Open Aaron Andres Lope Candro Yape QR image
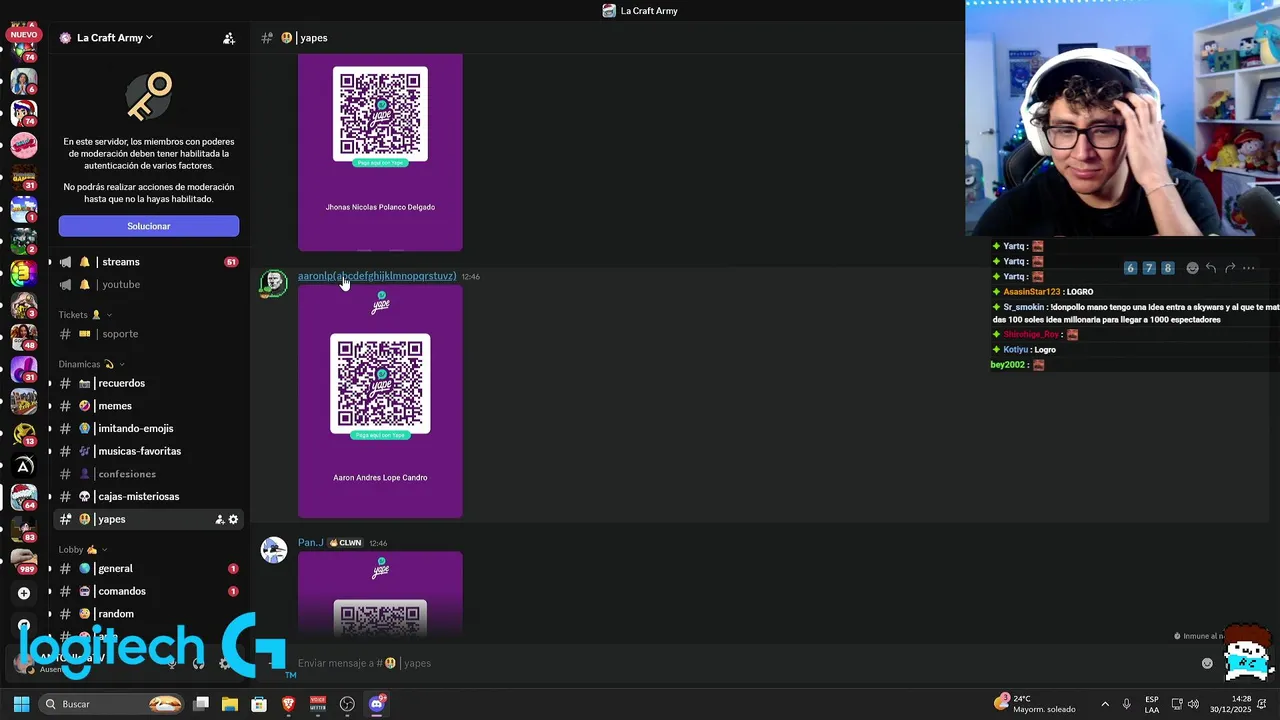Image resolution: width=1280 pixels, height=720 pixels. pyautogui.click(x=380, y=402)
